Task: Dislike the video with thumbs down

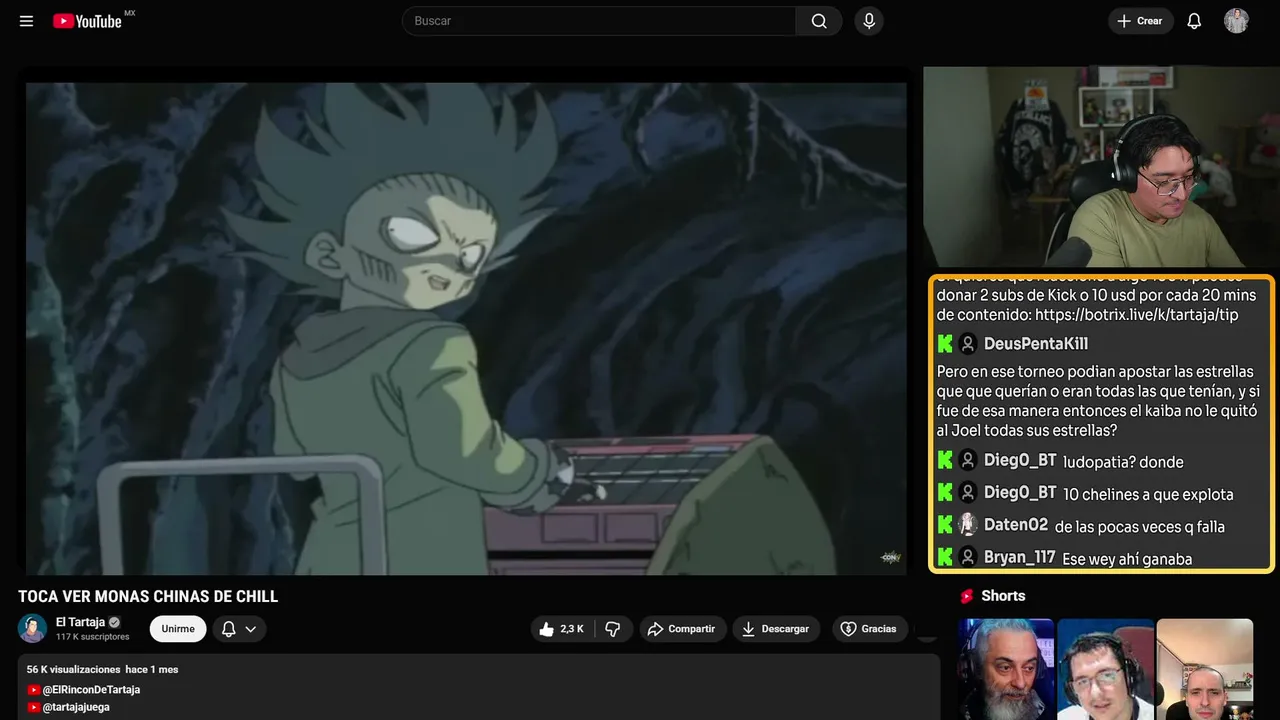Action: pos(613,629)
